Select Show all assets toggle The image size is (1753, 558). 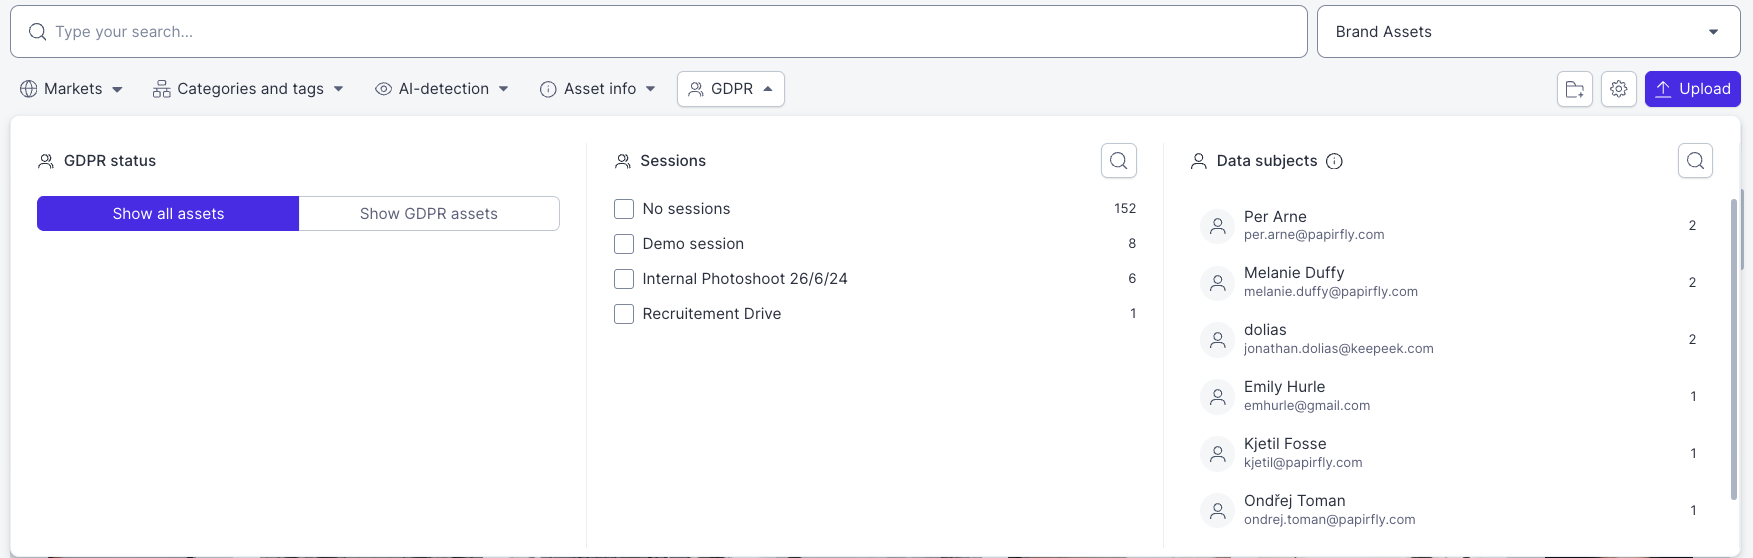click(168, 214)
